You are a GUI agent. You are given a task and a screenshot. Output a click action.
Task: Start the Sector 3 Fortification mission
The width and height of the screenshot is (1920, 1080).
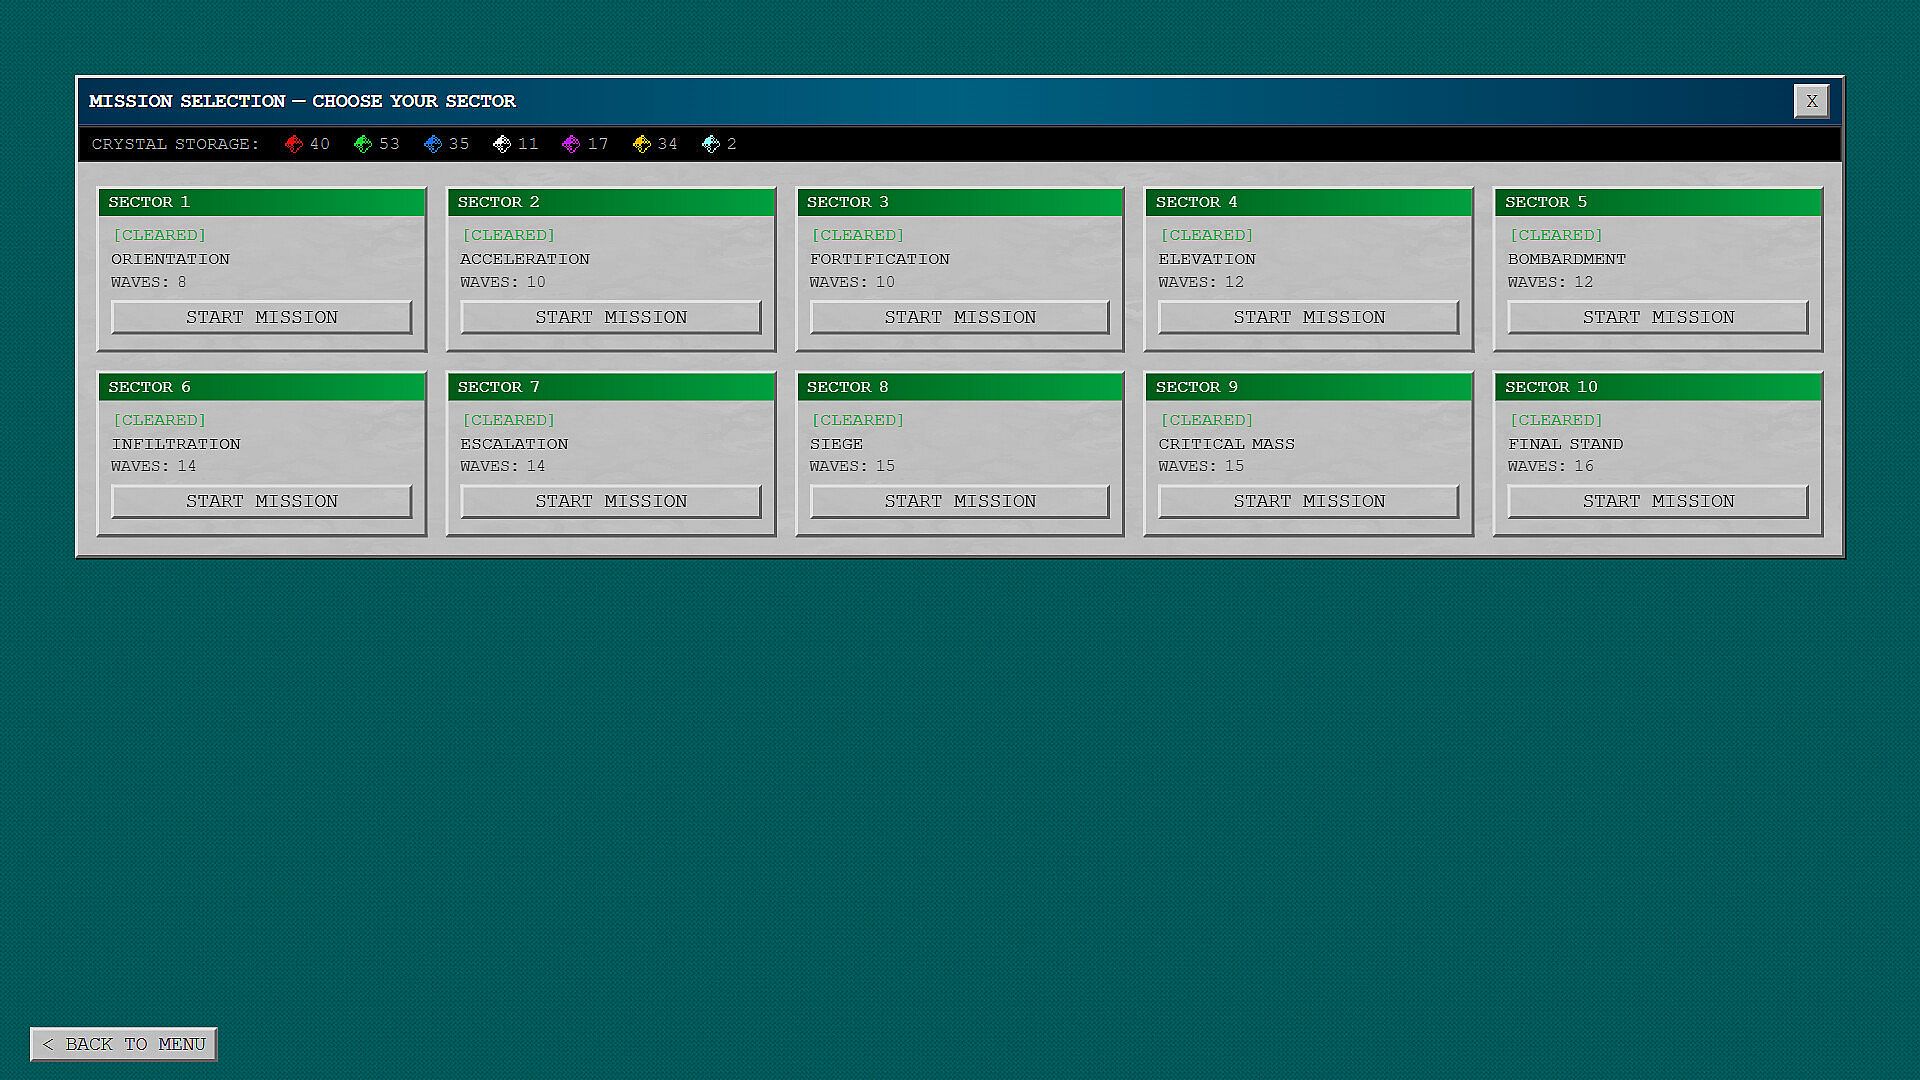(959, 317)
